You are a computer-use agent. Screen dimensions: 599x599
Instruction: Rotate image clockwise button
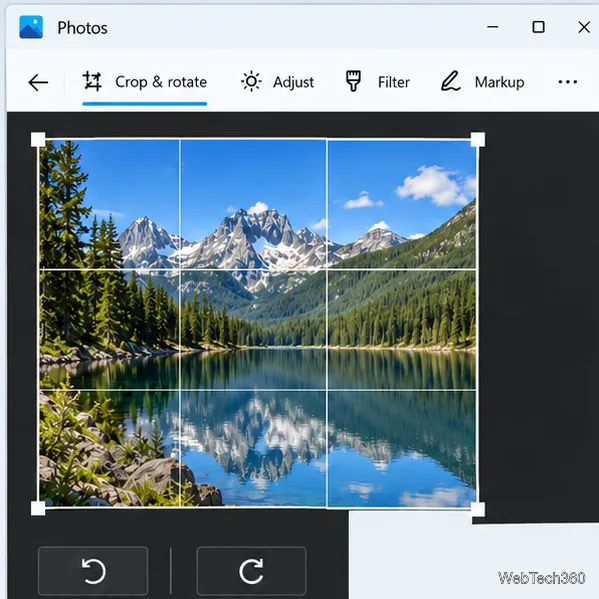pos(251,571)
